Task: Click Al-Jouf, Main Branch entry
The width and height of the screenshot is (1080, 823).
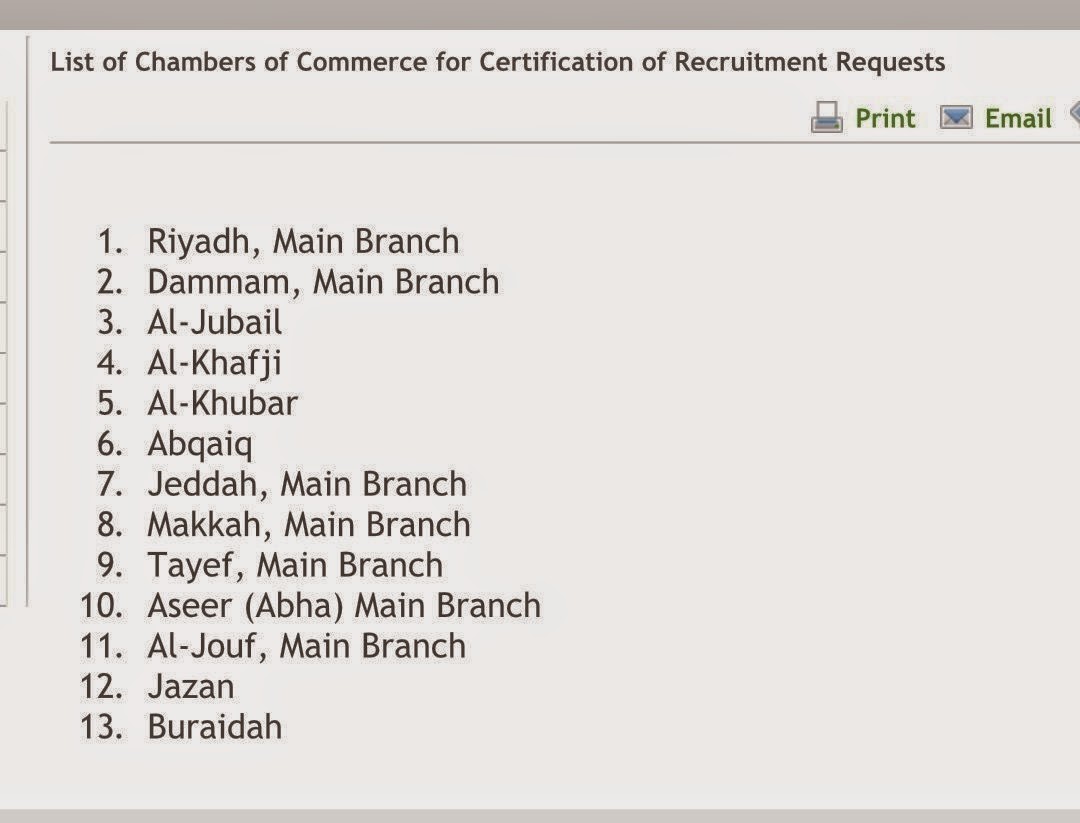Action: (x=307, y=647)
